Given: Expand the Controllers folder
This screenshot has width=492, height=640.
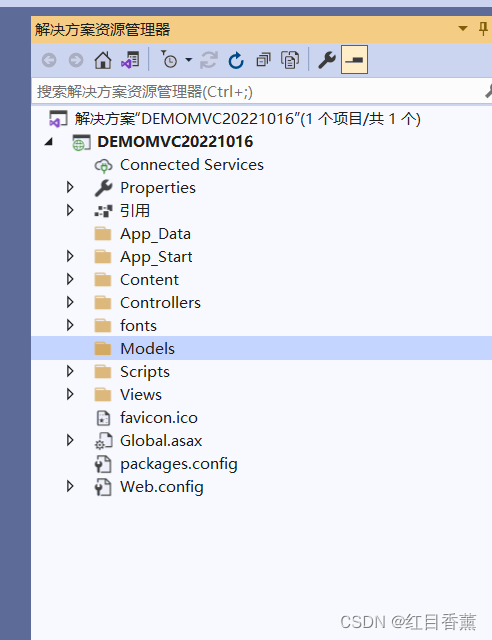Looking at the screenshot, I should pyautogui.click(x=70, y=302).
